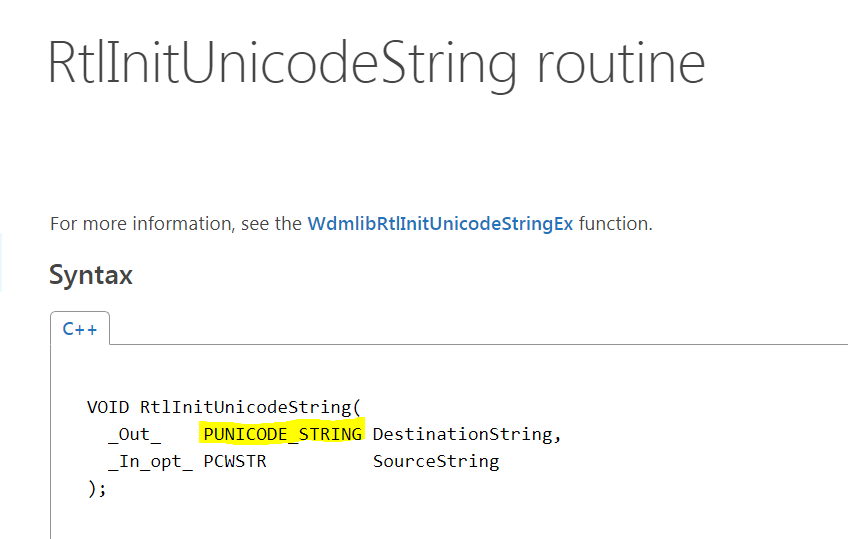The height and width of the screenshot is (539, 848).
Task: Click the word "routine" in the title
Action: [620, 62]
